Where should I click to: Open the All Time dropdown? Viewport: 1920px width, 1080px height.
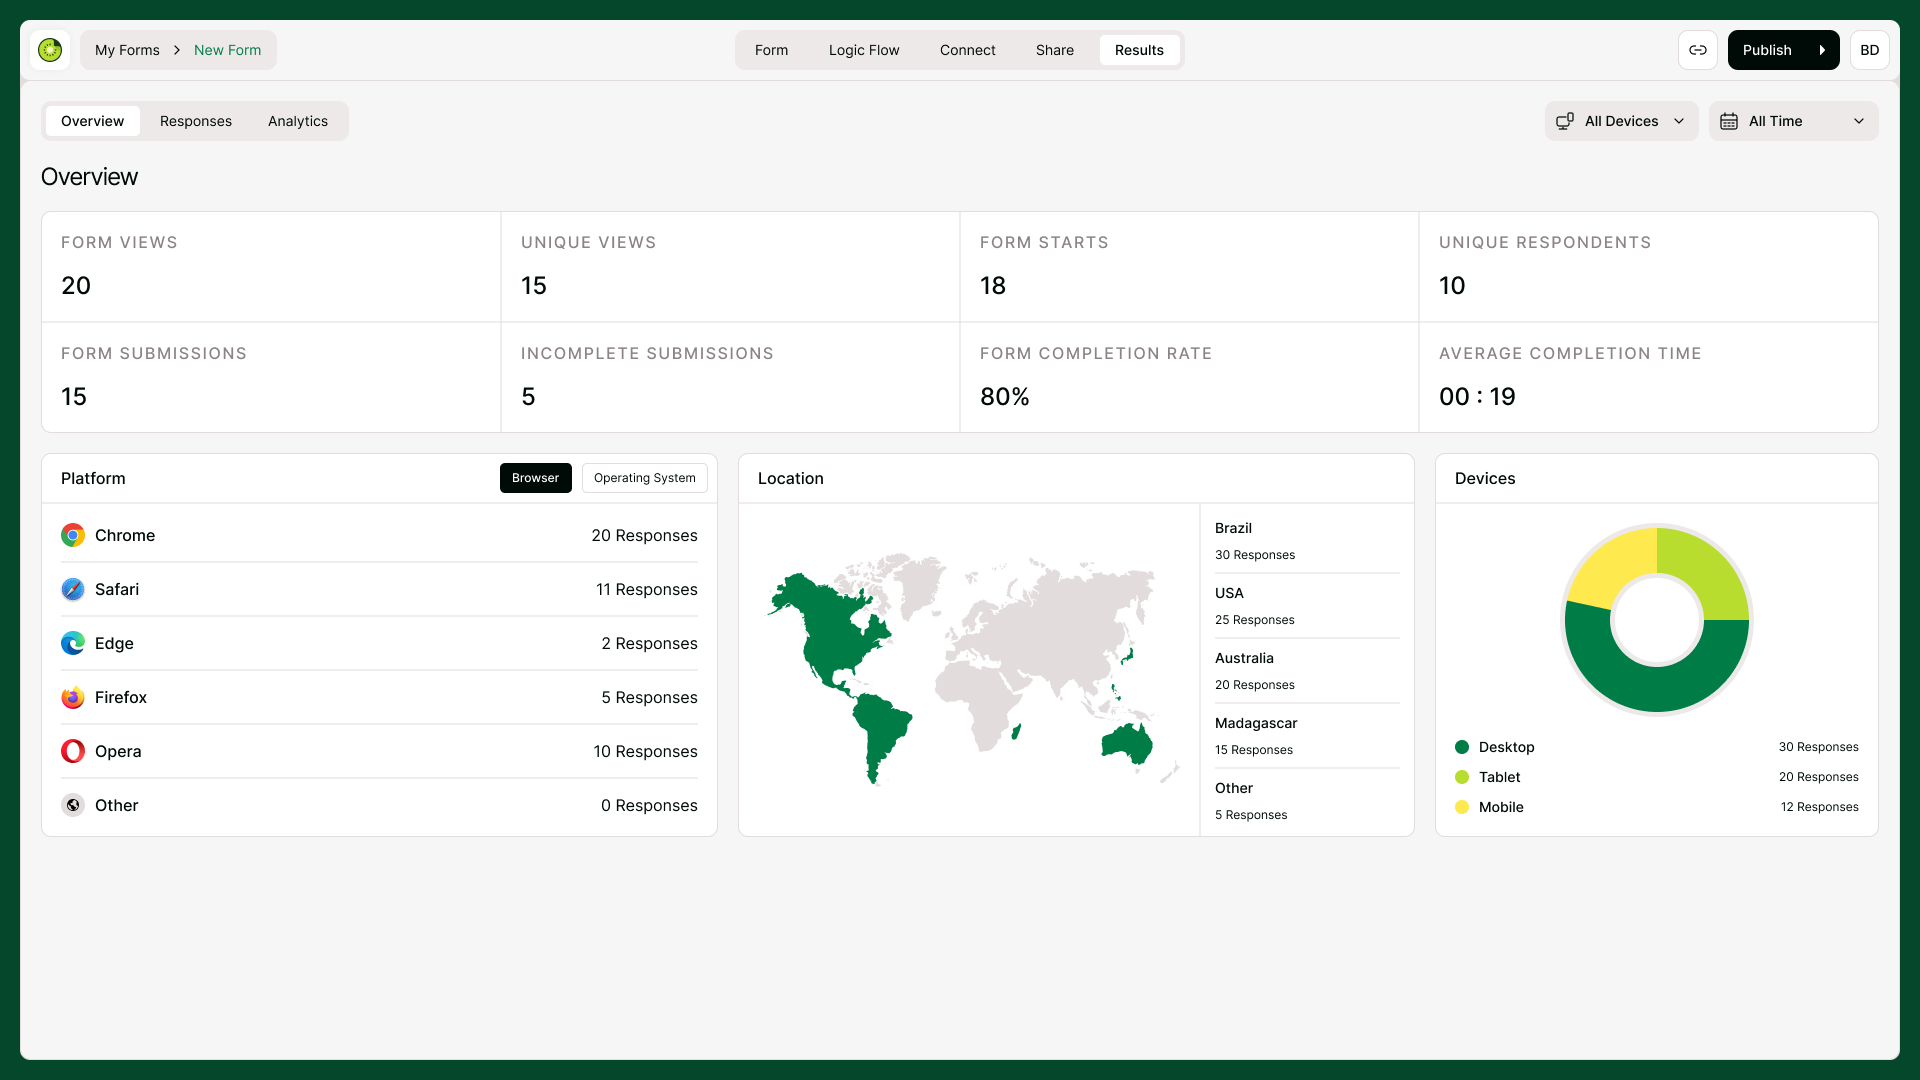[1793, 121]
